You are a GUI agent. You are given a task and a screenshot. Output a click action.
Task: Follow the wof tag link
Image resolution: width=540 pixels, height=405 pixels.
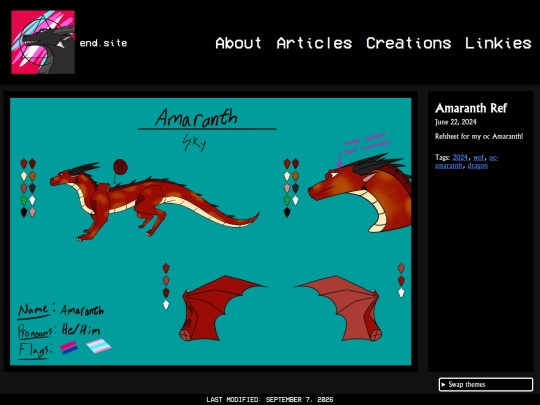(478, 157)
